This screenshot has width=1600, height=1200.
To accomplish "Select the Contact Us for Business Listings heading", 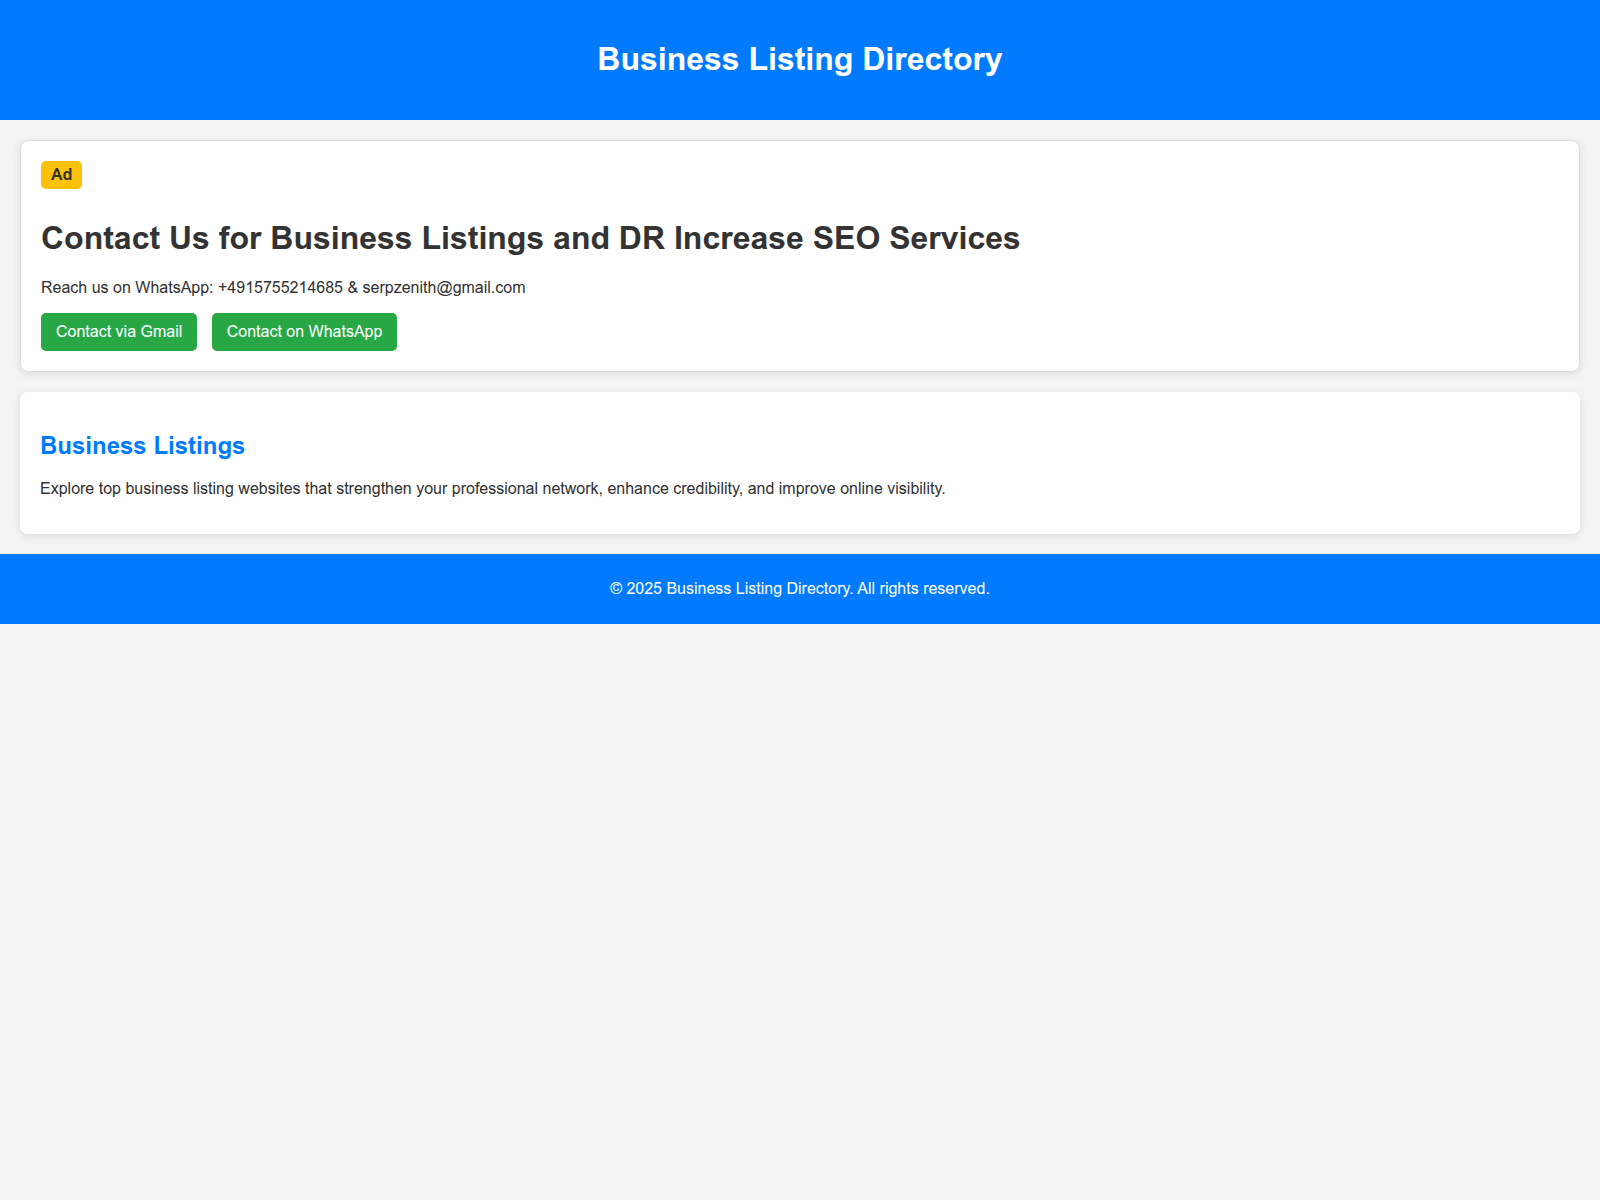I will [530, 238].
